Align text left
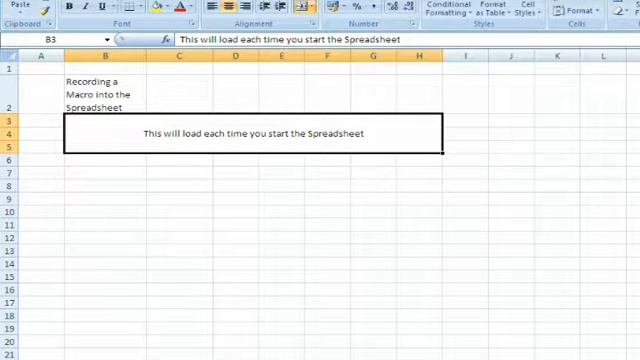Screen dimensions: 640x360 [212, 6]
